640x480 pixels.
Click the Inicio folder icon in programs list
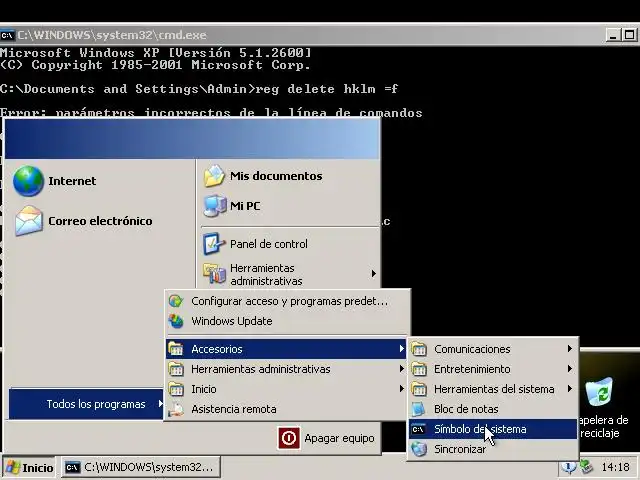pyautogui.click(x=176, y=389)
